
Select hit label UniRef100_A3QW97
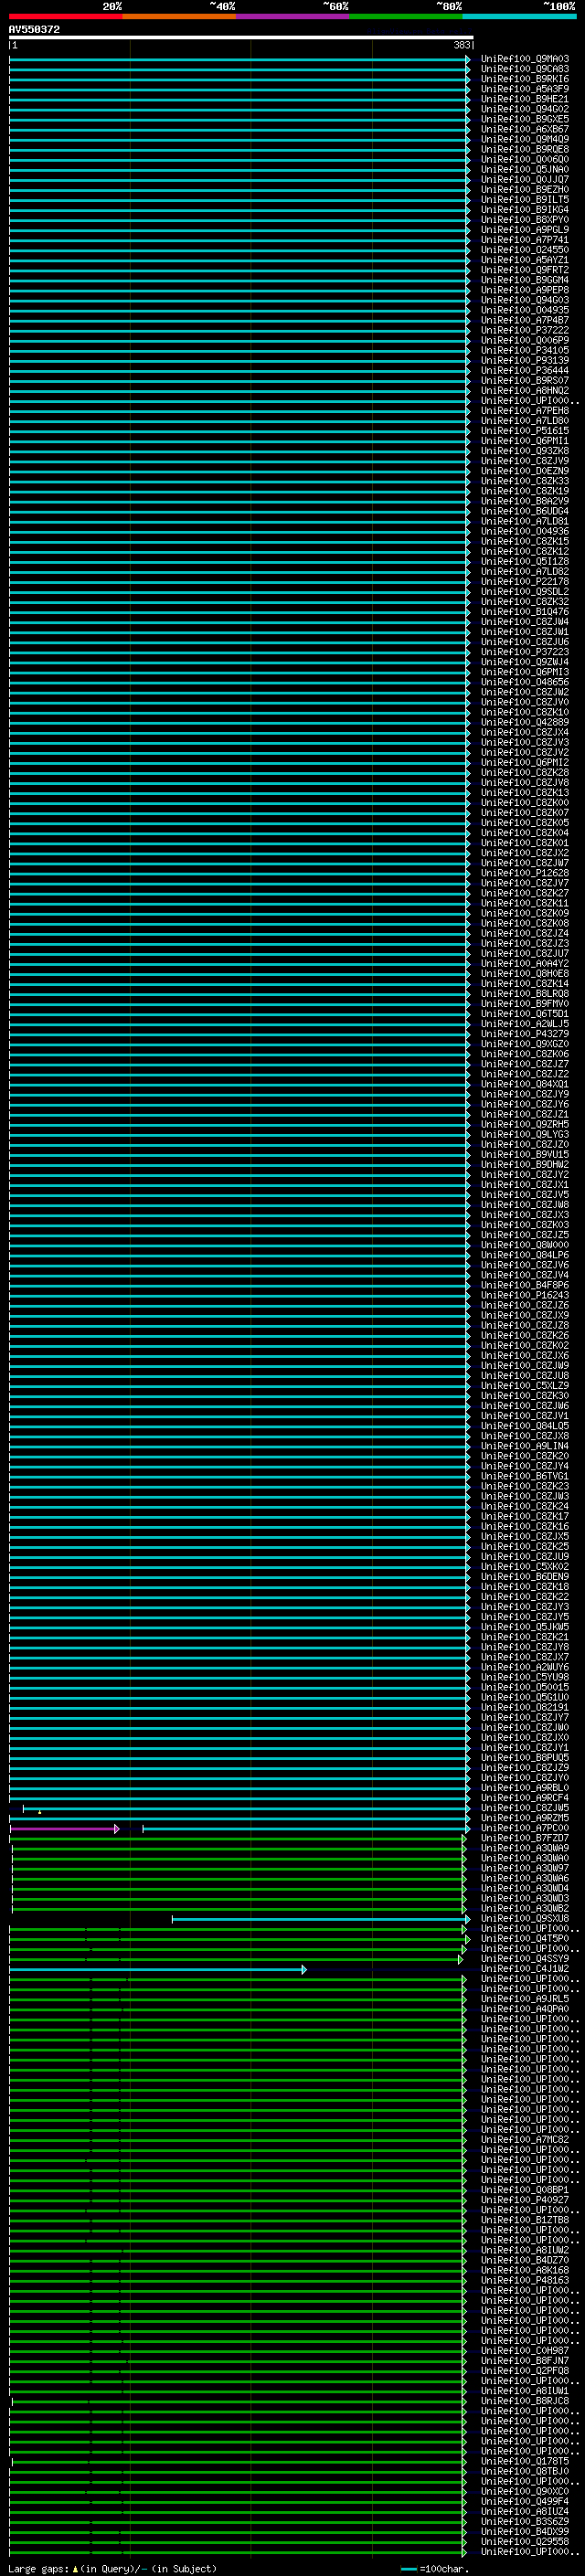[525, 1868]
